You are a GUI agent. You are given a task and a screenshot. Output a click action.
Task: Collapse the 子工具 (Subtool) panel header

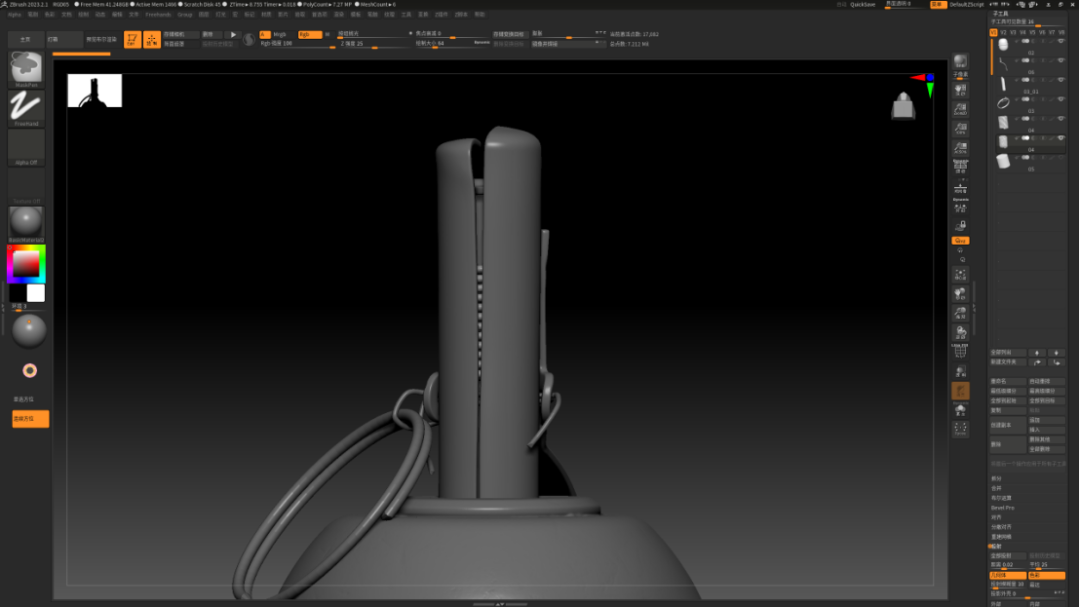(x=1000, y=14)
